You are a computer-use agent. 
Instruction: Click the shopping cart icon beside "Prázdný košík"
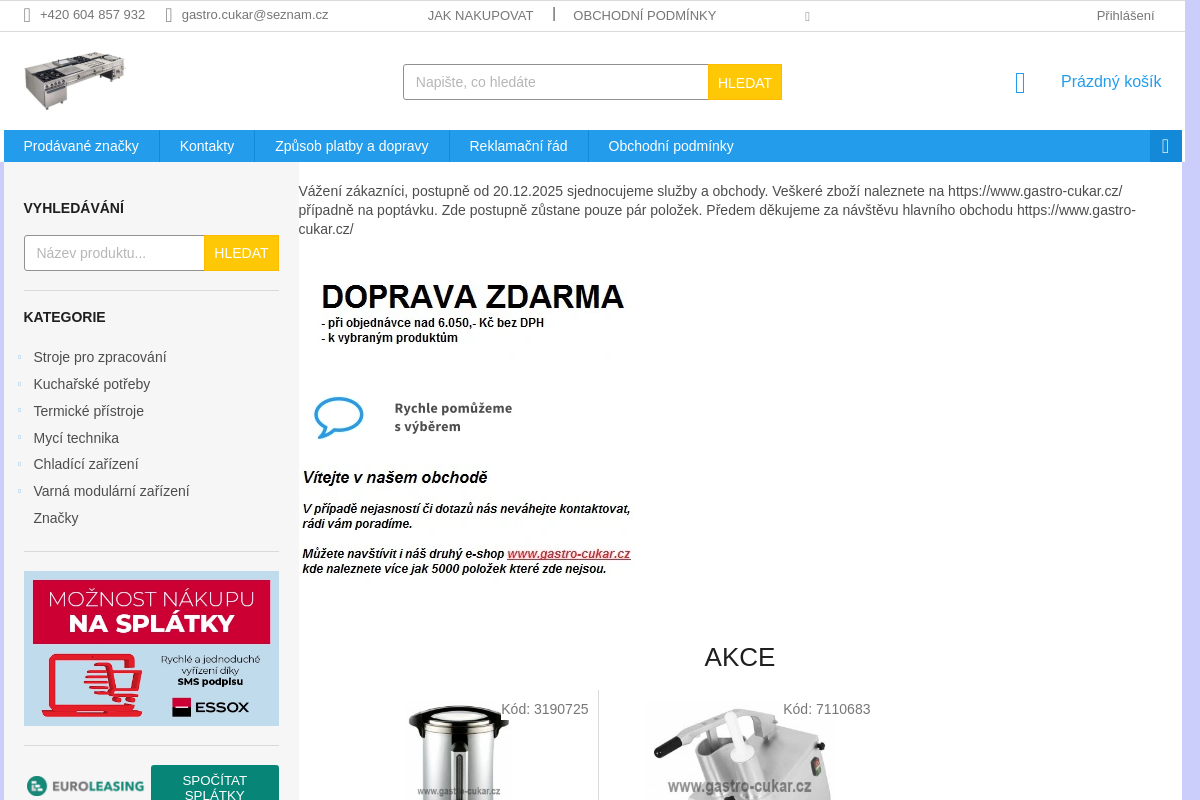[1019, 82]
